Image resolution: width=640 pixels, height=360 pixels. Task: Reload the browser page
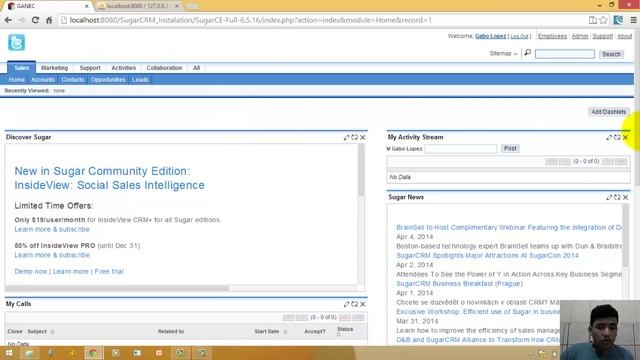click(36, 20)
